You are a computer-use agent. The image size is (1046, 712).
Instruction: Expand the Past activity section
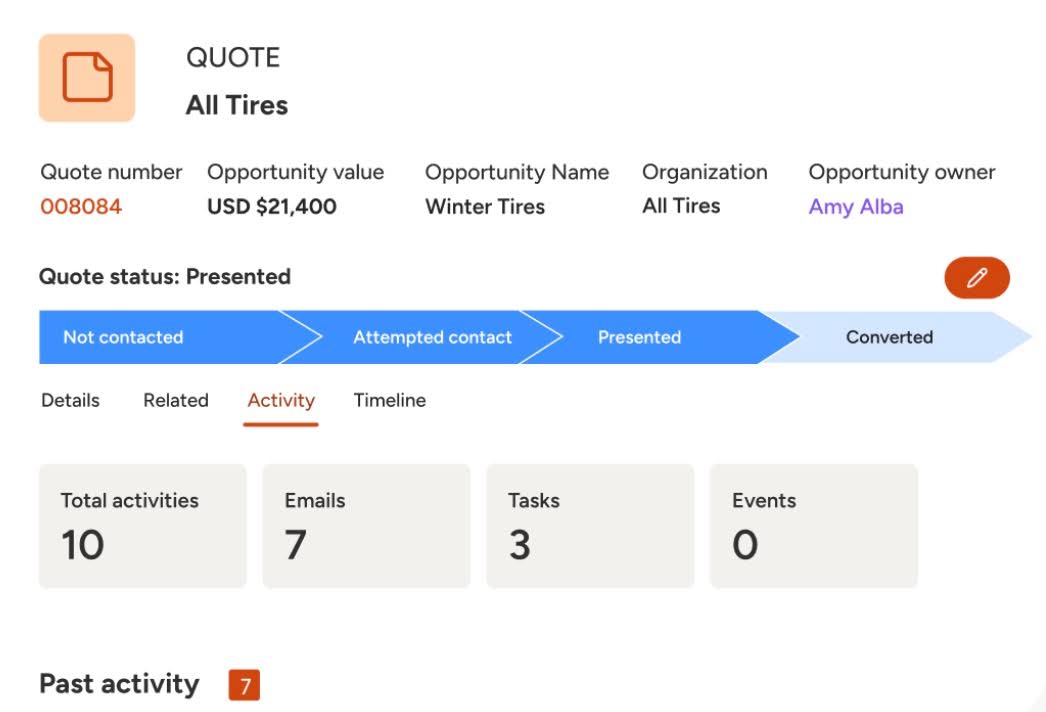click(120, 684)
